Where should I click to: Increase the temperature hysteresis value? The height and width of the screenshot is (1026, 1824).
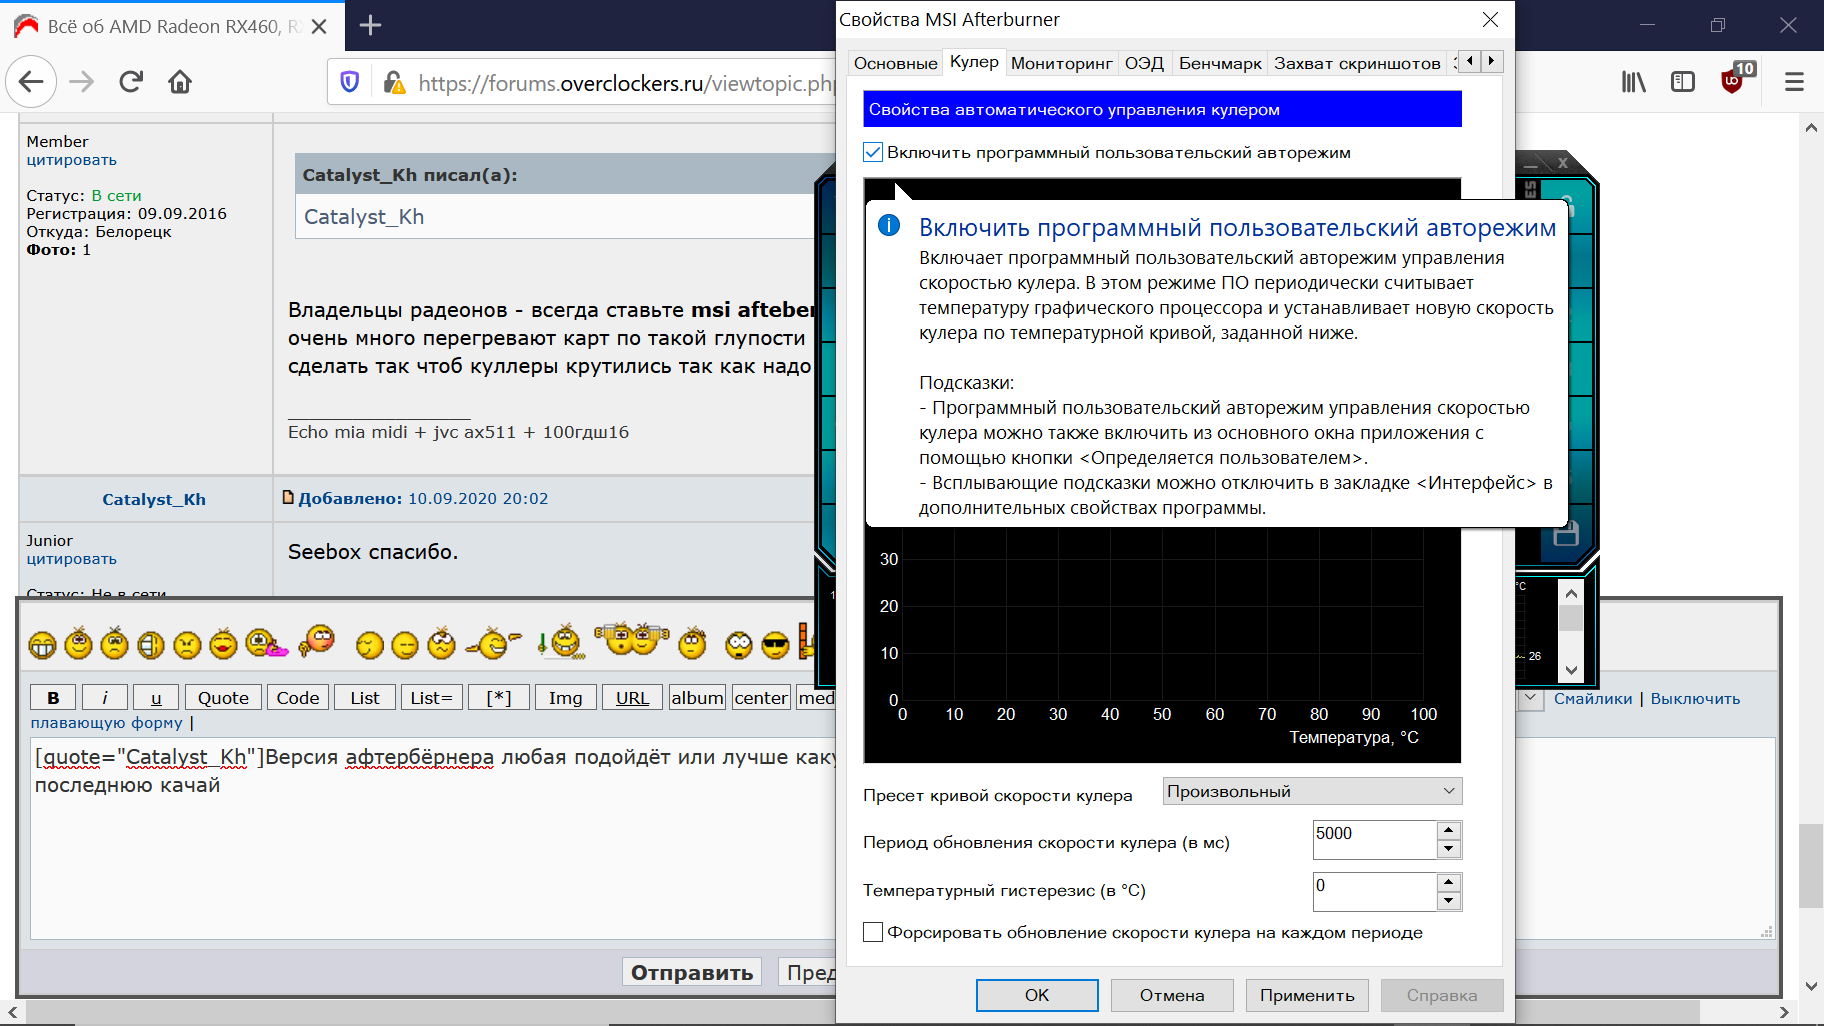pos(1449,882)
